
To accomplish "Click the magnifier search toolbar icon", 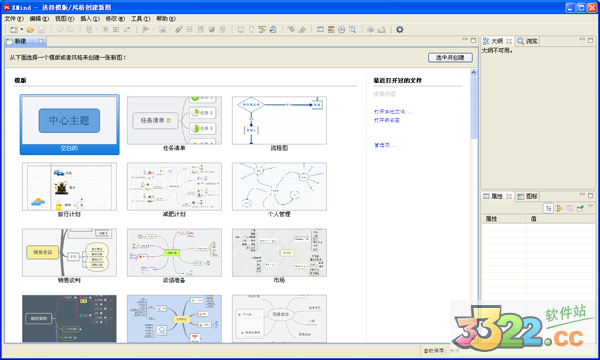I will coord(352,29).
